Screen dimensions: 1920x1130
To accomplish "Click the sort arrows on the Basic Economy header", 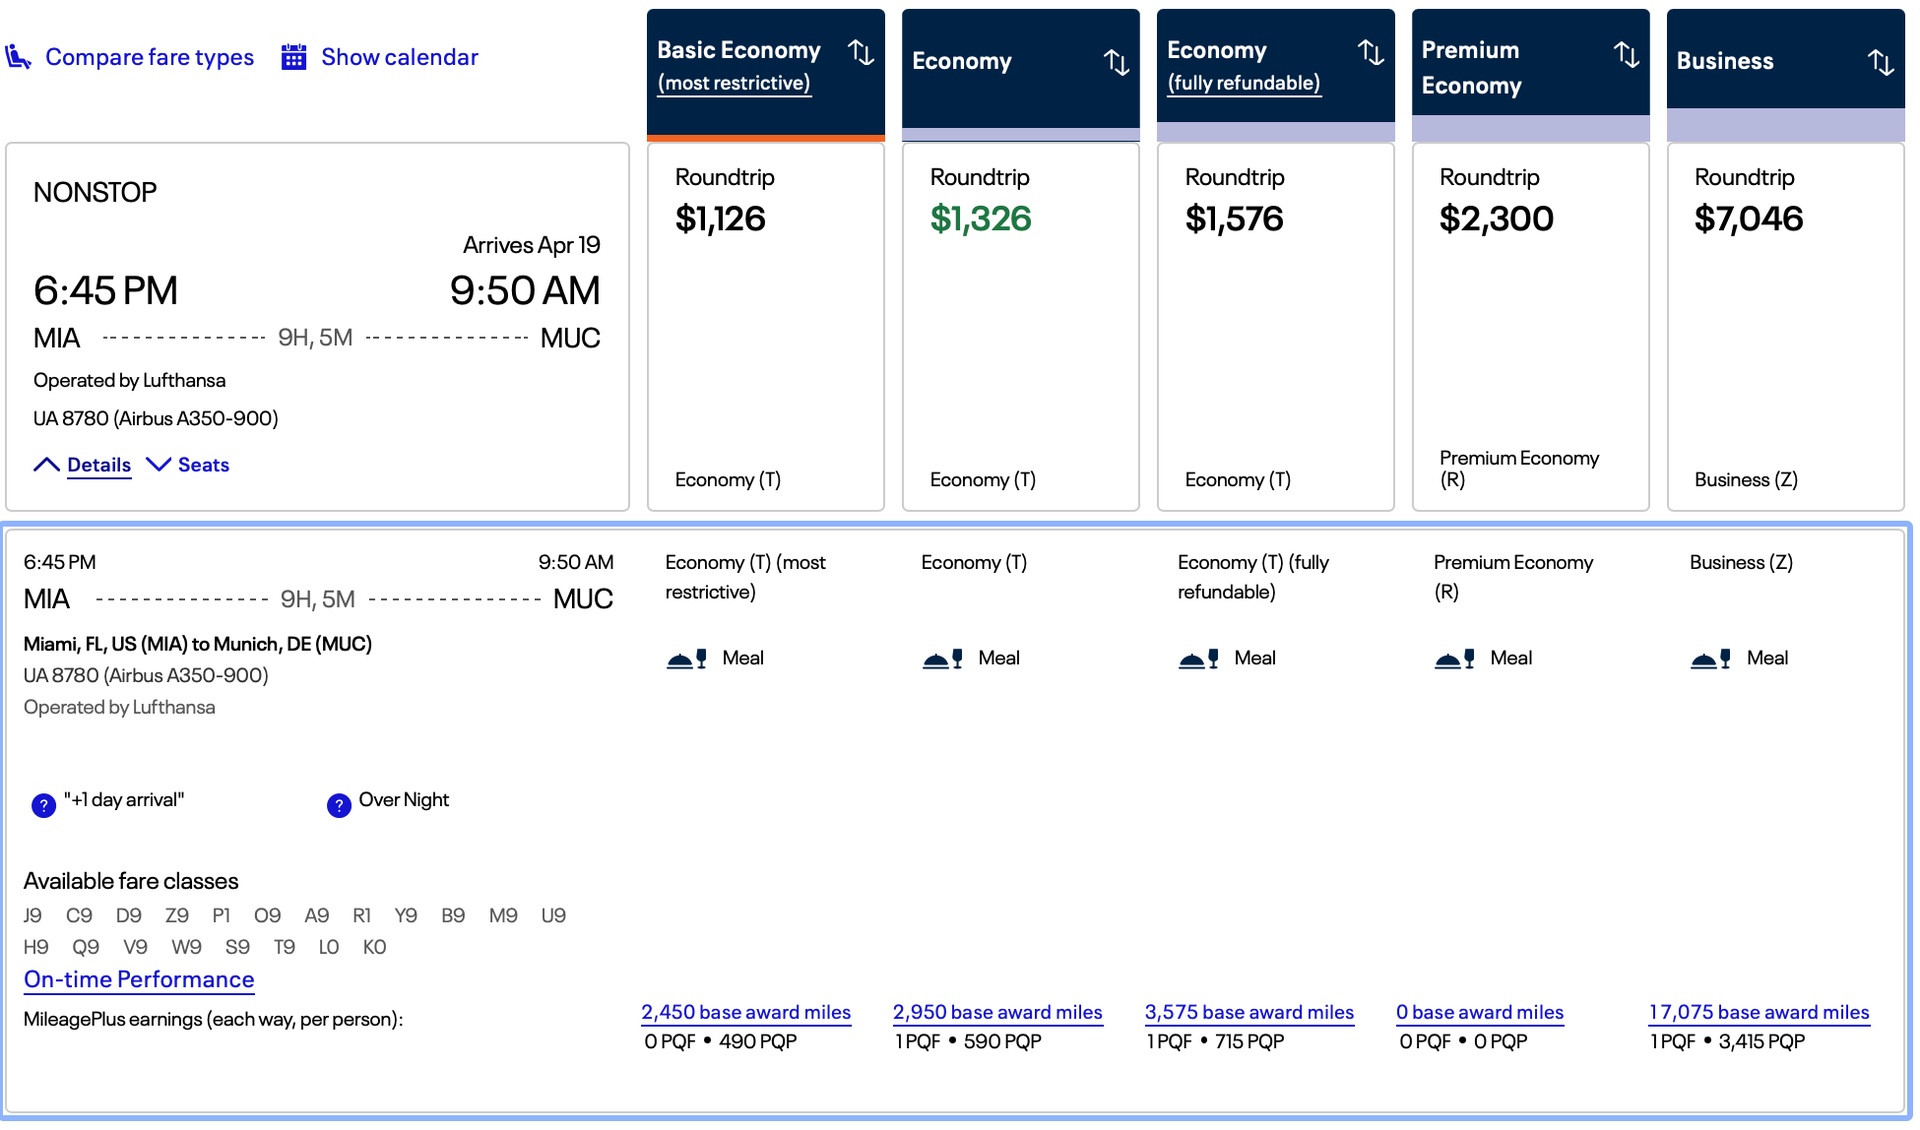I will click(x=862, y=52).
